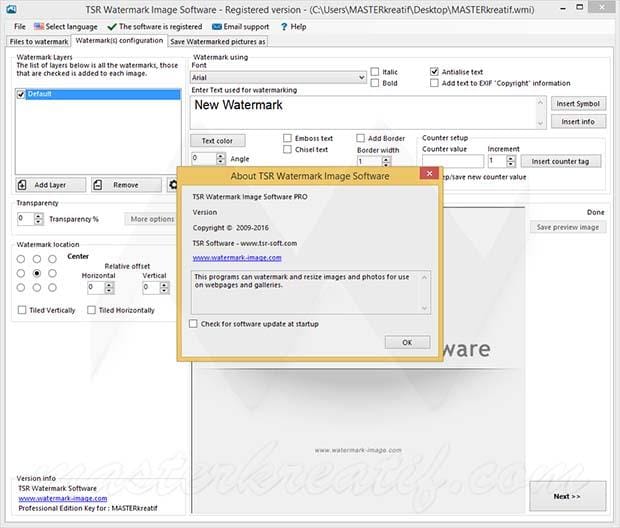Uncheck the Default layer checkbox
620x528 pixels.
(21, 94)
